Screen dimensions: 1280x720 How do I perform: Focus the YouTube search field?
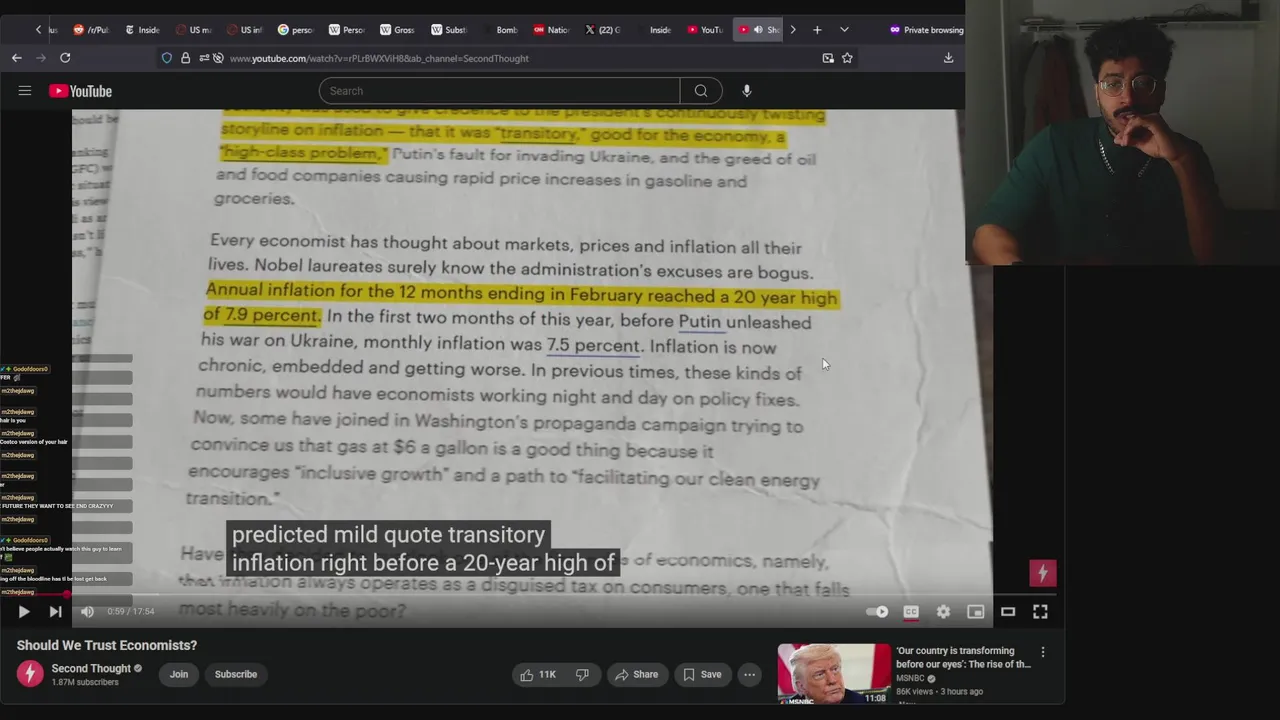(x=499, y=91)
